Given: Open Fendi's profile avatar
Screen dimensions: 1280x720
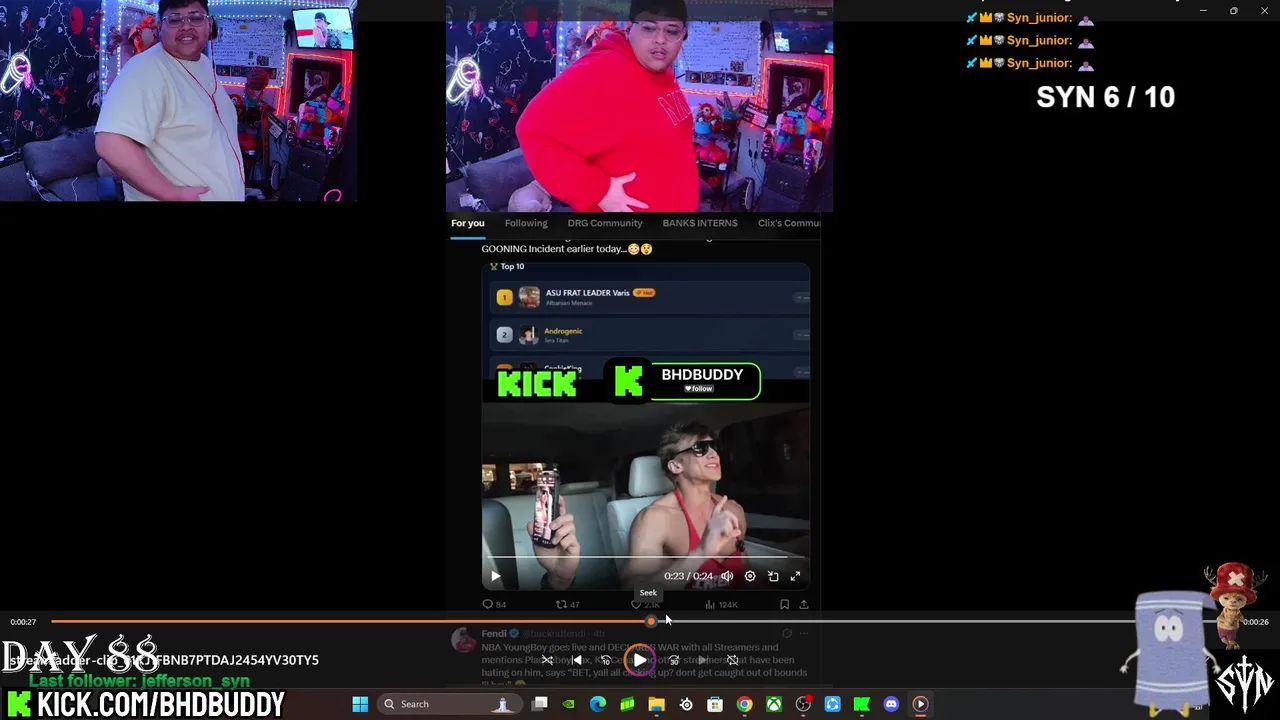Looking at the screenshot, I should (x=463, y=640).
